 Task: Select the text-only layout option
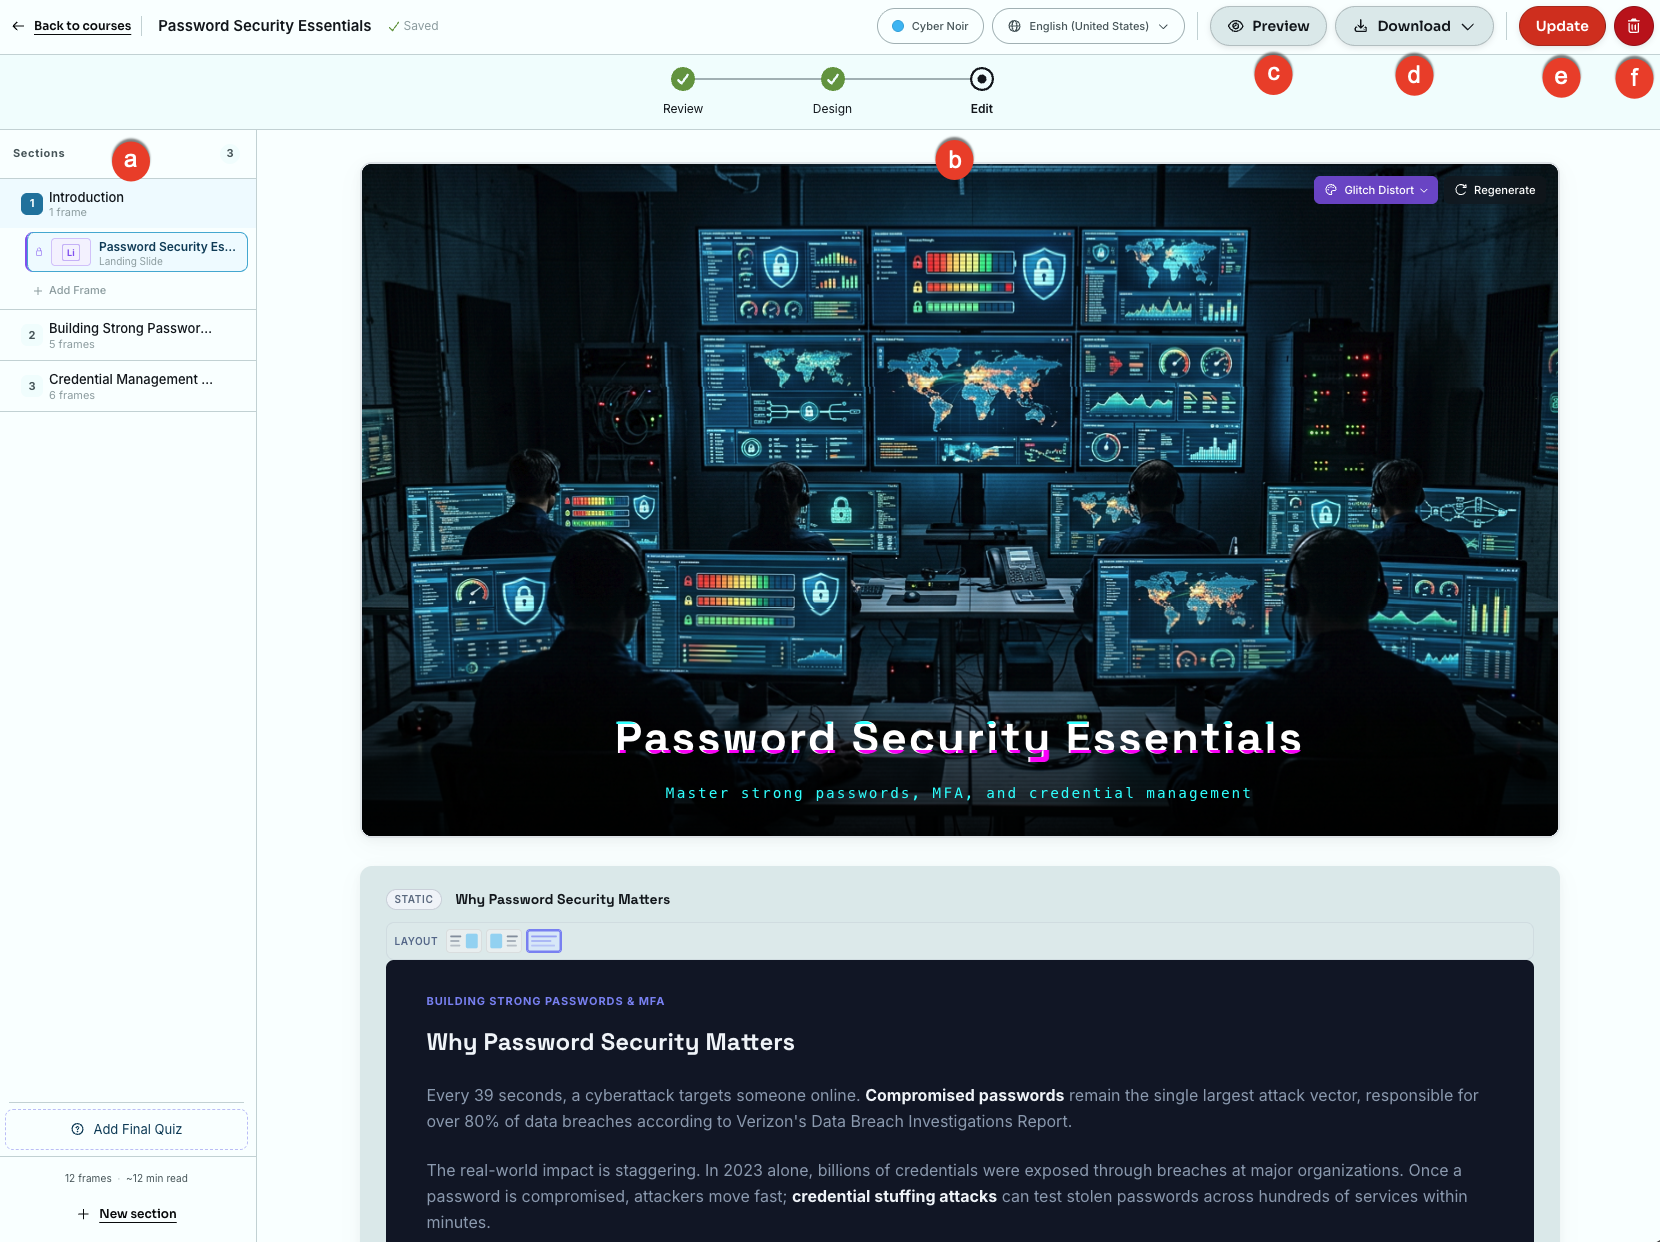[544, 941]
